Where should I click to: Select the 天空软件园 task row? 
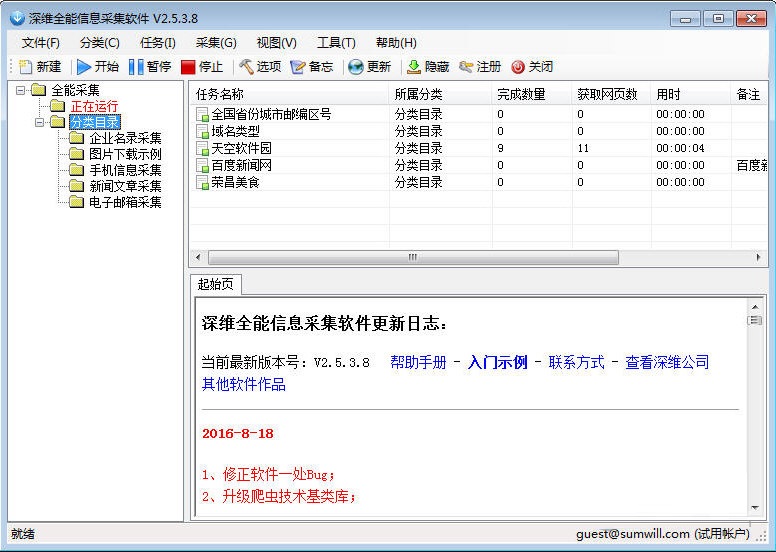click(x=478, y=148)
